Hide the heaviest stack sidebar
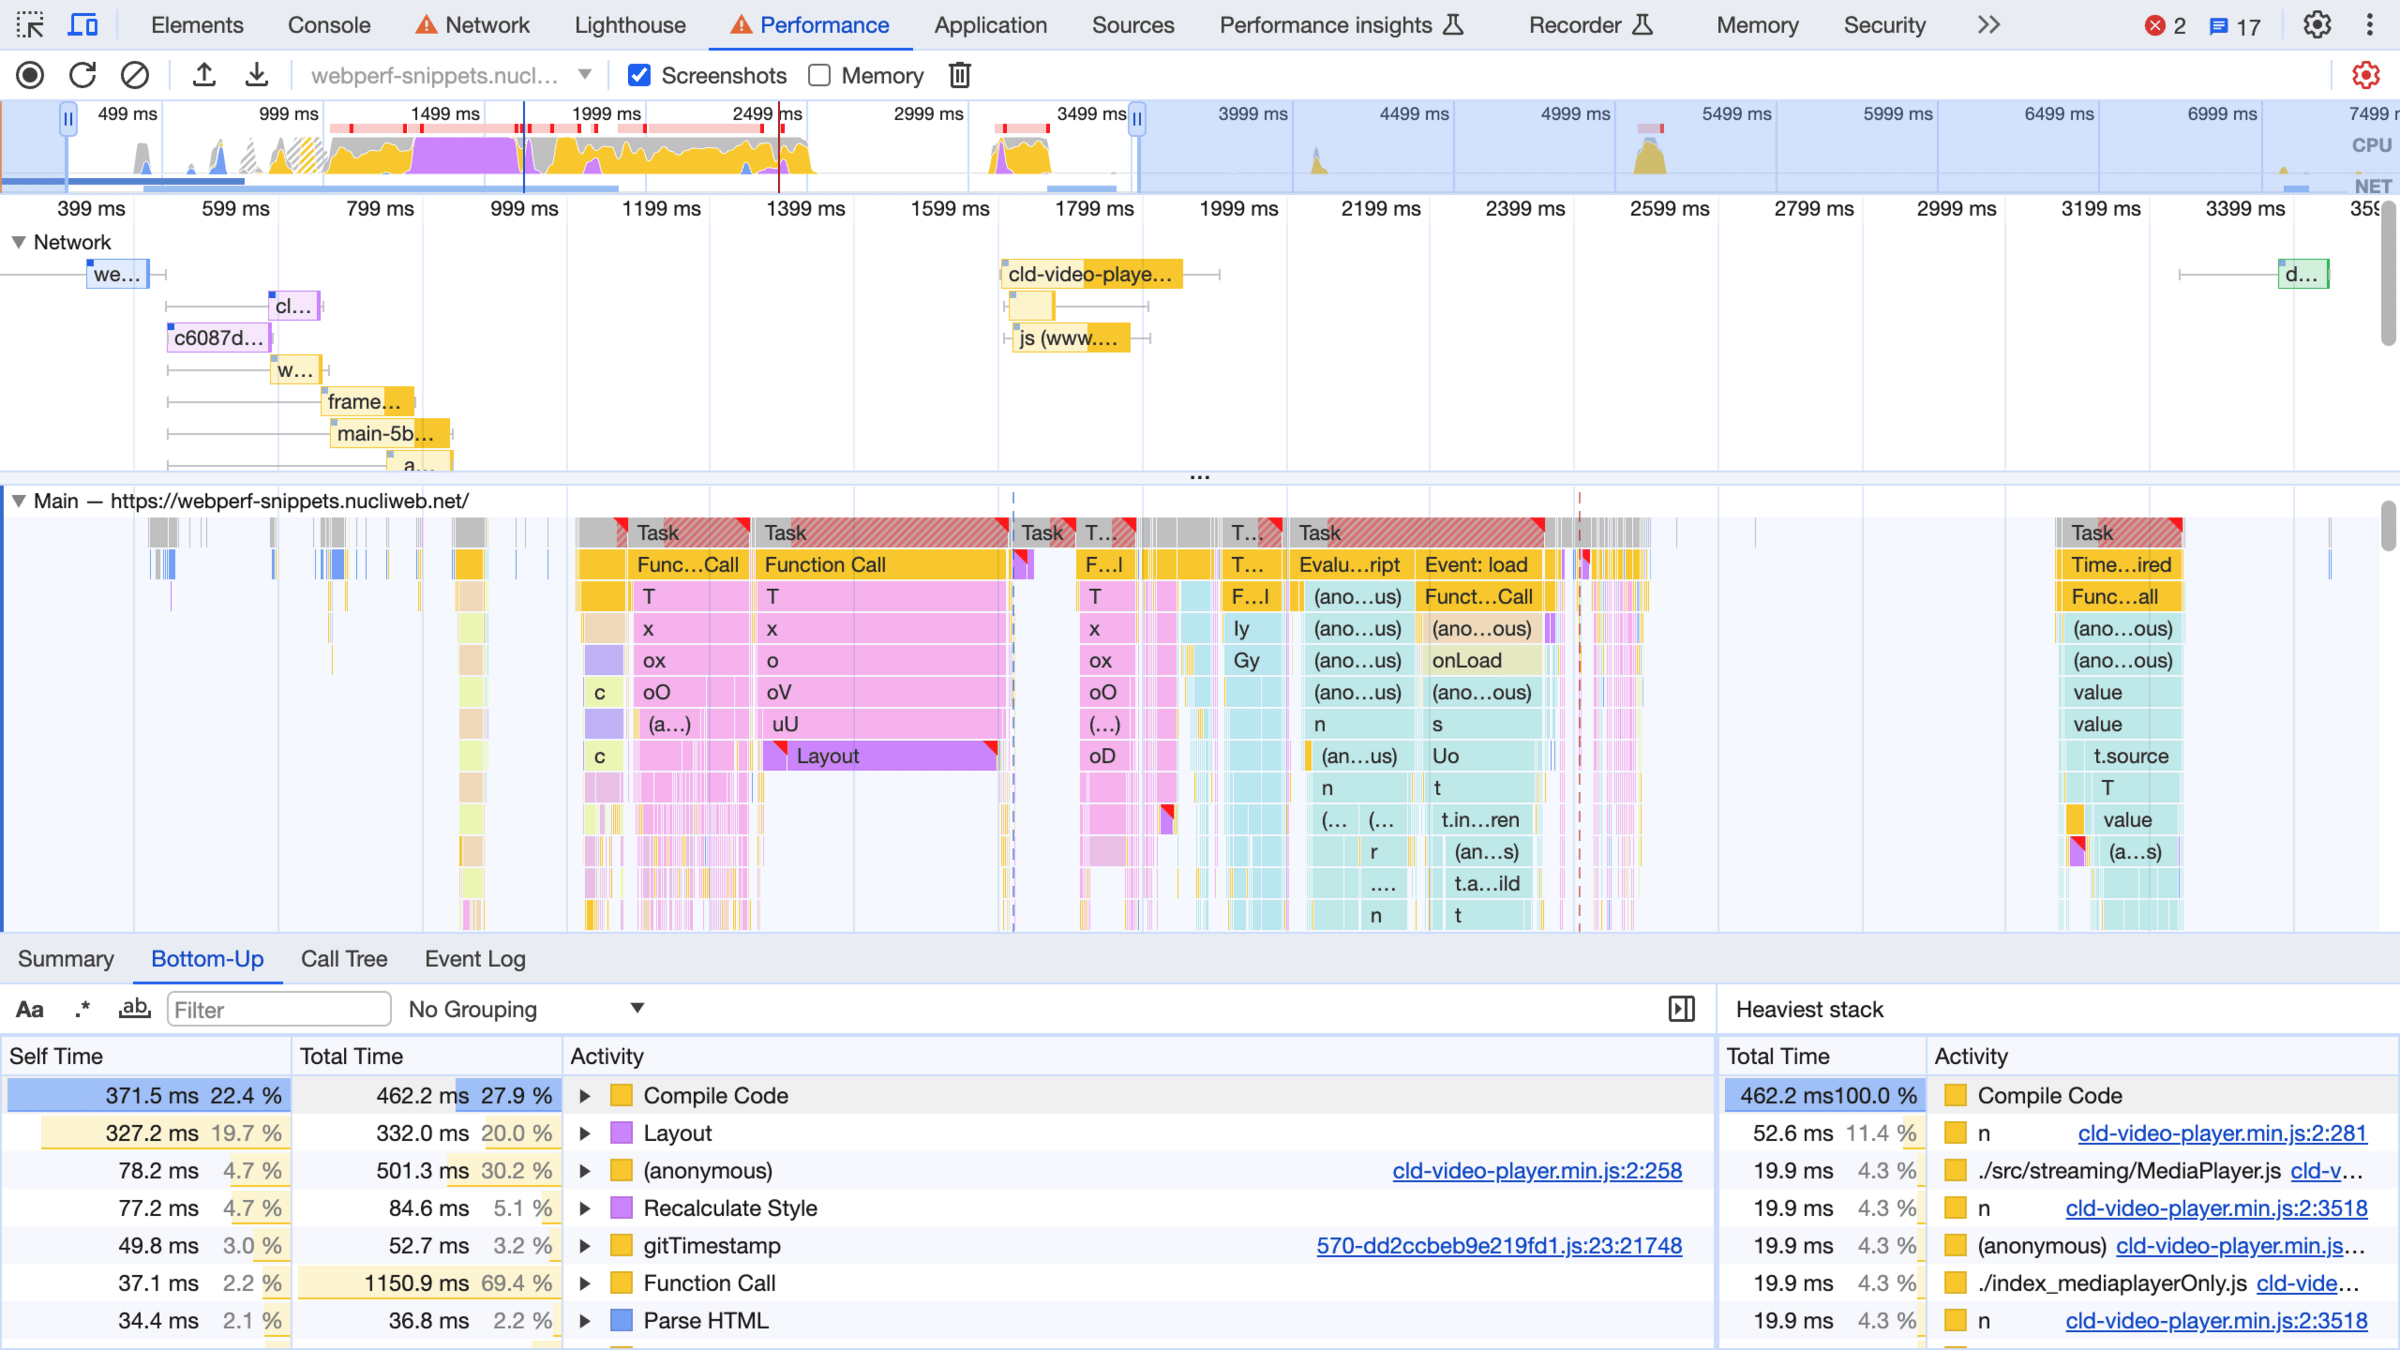Image resolution: width=2400 pixels, height=1350 pixels. pos(1681,1009)
